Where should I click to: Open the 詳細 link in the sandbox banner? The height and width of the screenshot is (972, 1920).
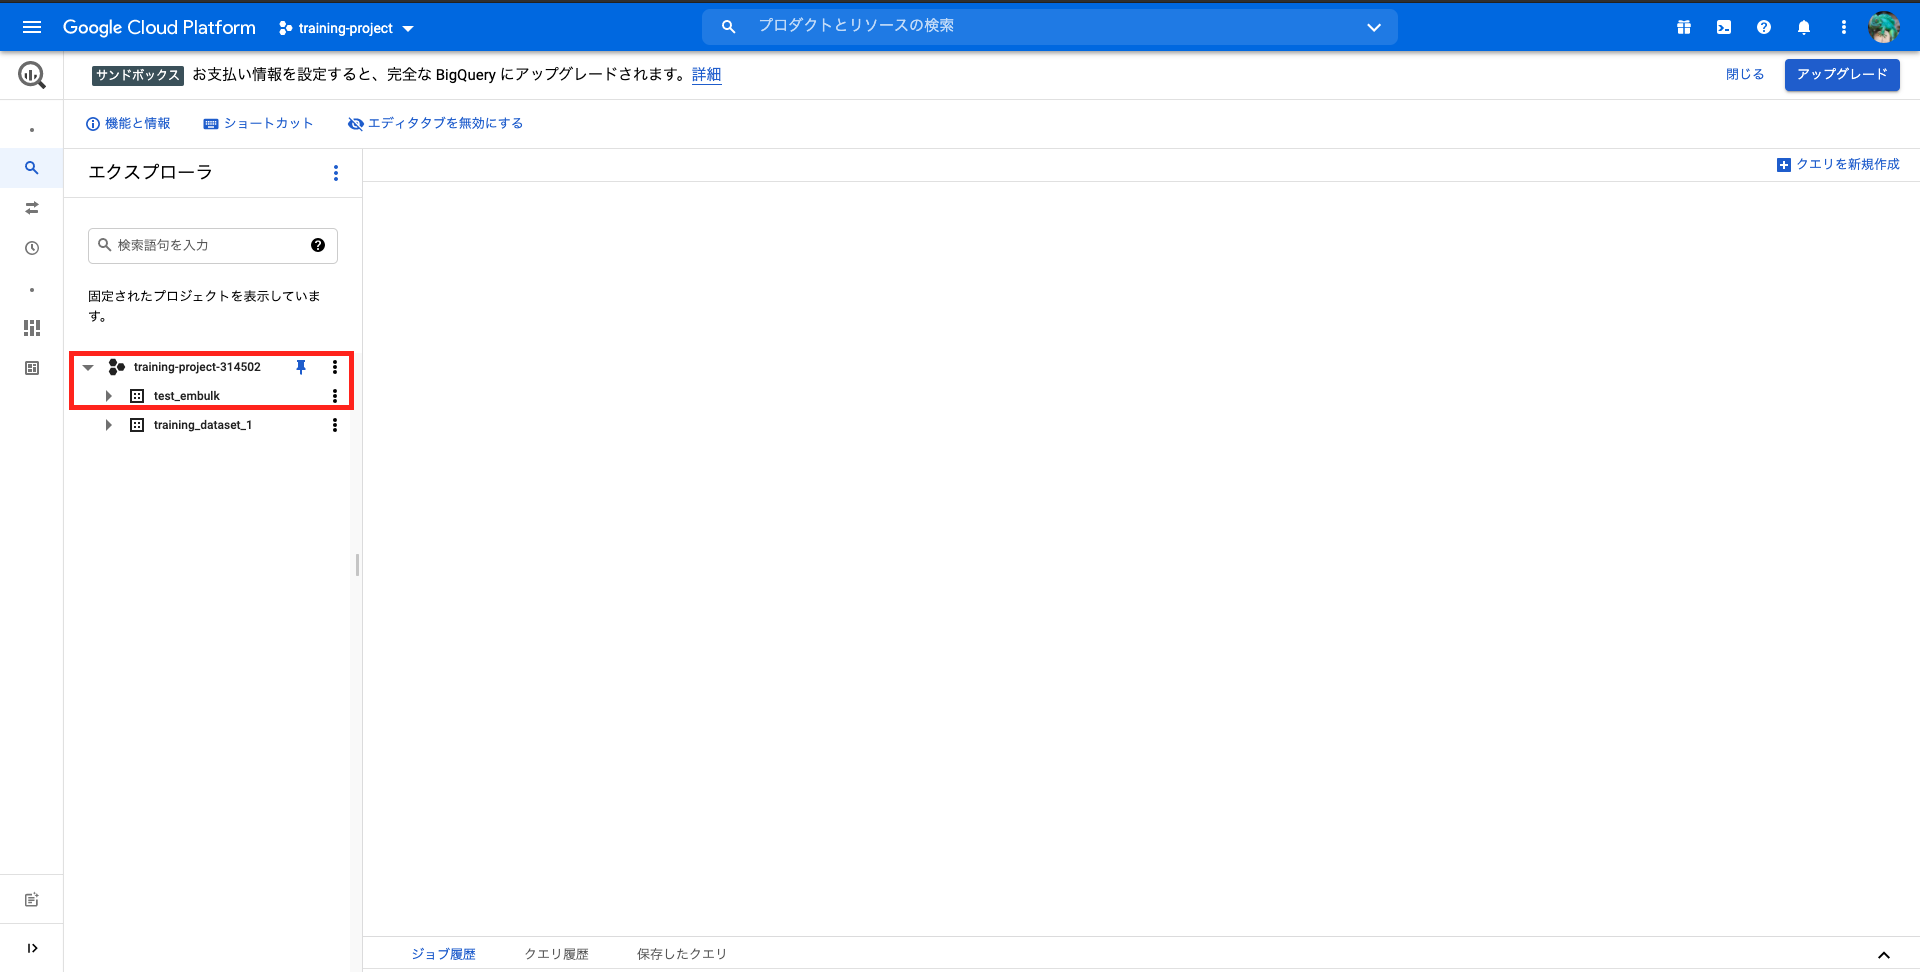click(707, 75)
